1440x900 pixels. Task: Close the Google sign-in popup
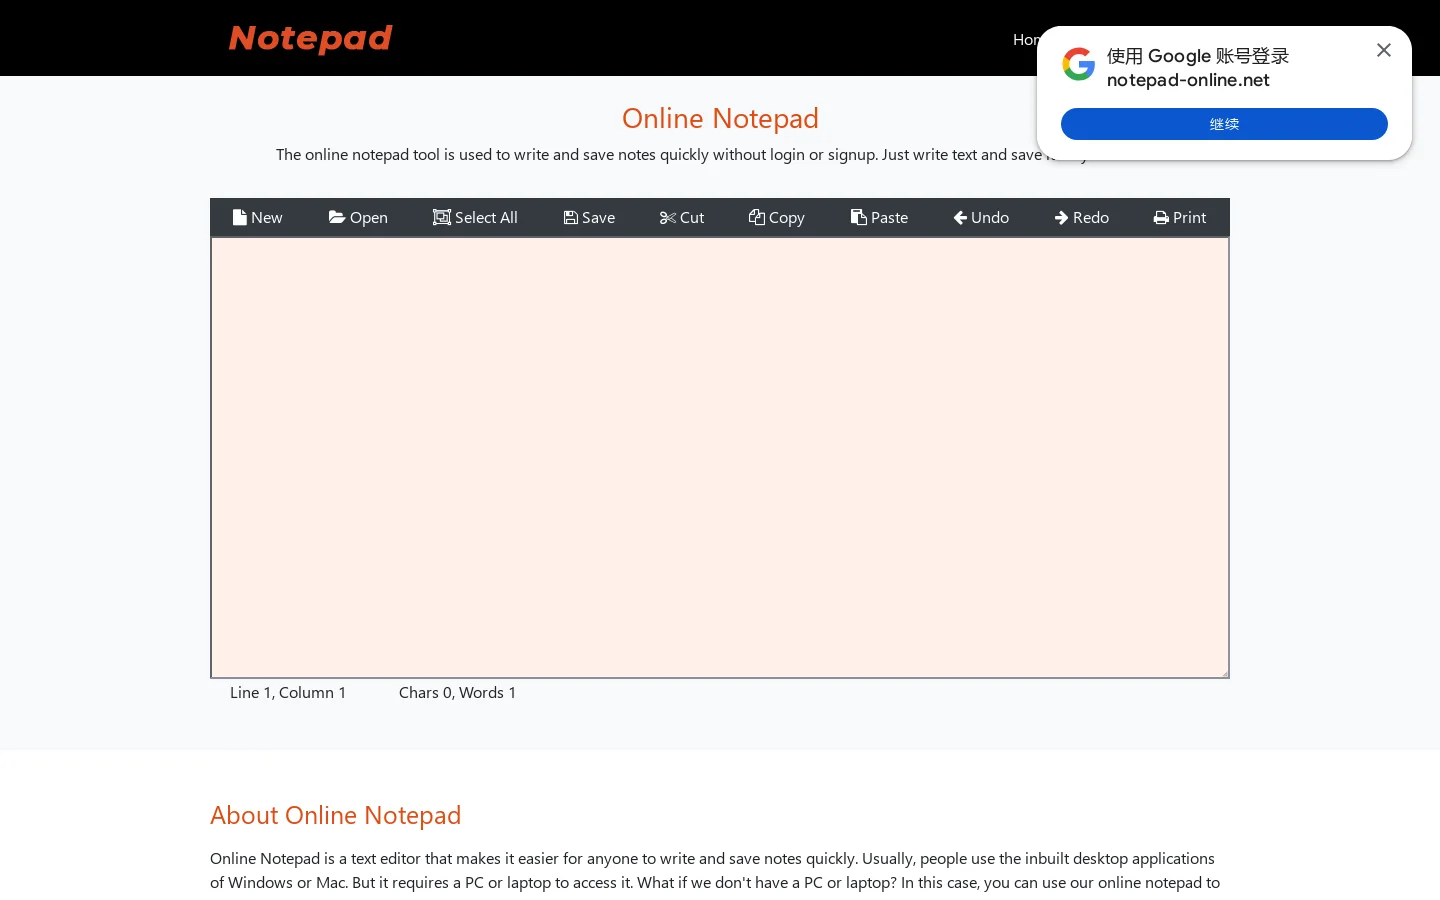pos(1384,50)
